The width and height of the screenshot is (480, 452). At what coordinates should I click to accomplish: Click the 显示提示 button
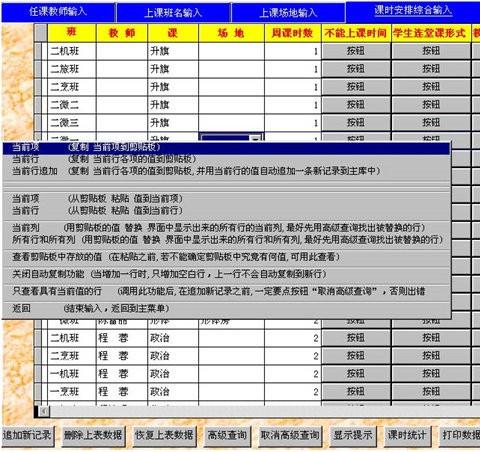[x=353, y=435]
